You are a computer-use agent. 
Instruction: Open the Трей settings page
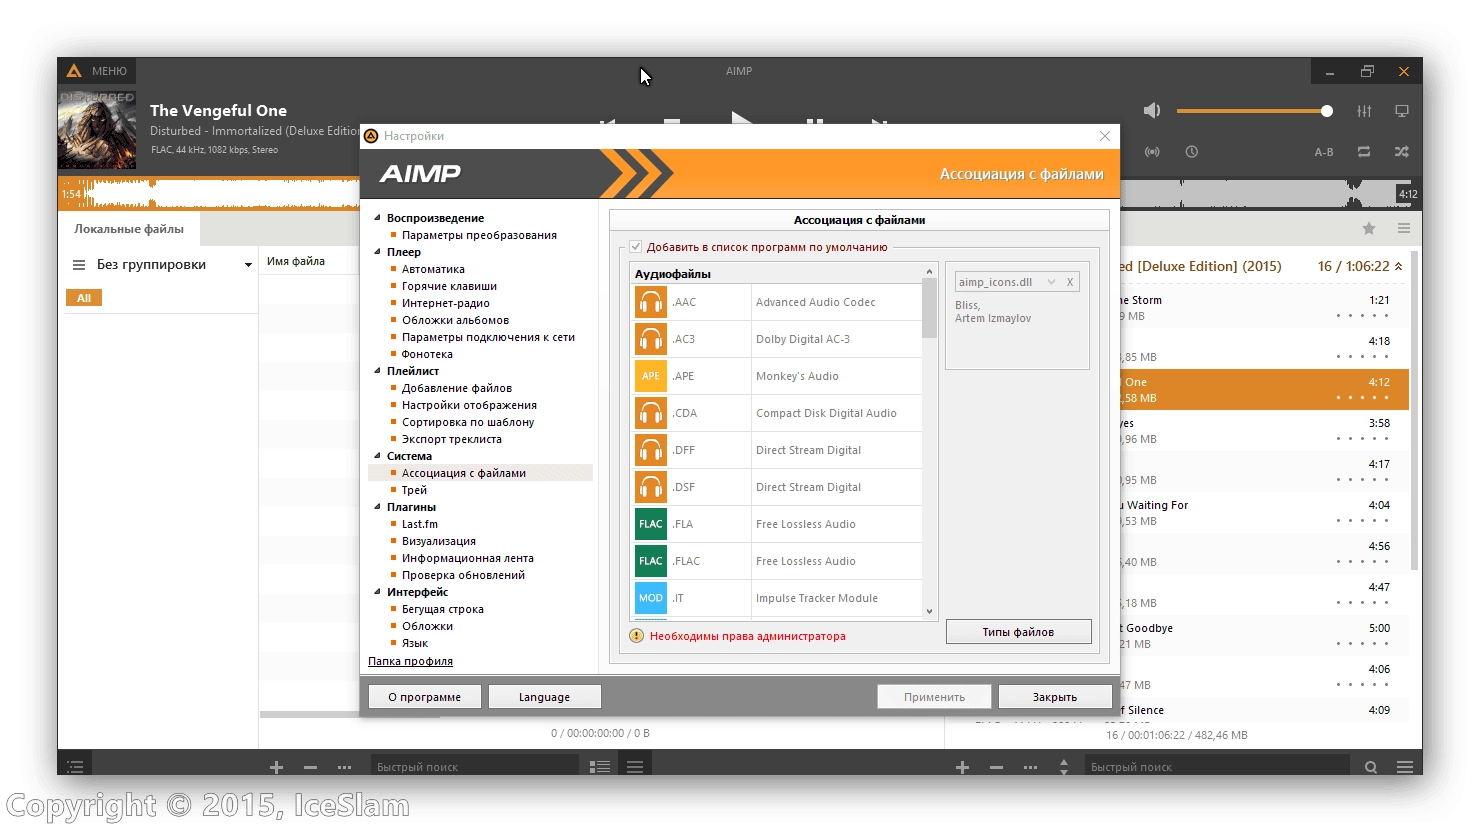pos(414,490)
